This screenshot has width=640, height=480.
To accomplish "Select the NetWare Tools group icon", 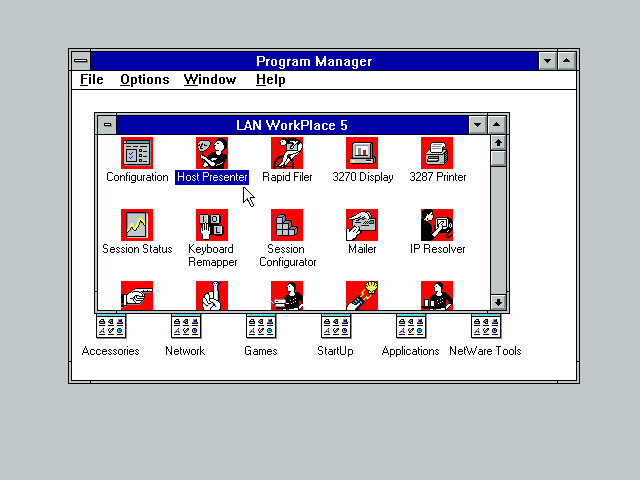I will [x=486, y=326].
